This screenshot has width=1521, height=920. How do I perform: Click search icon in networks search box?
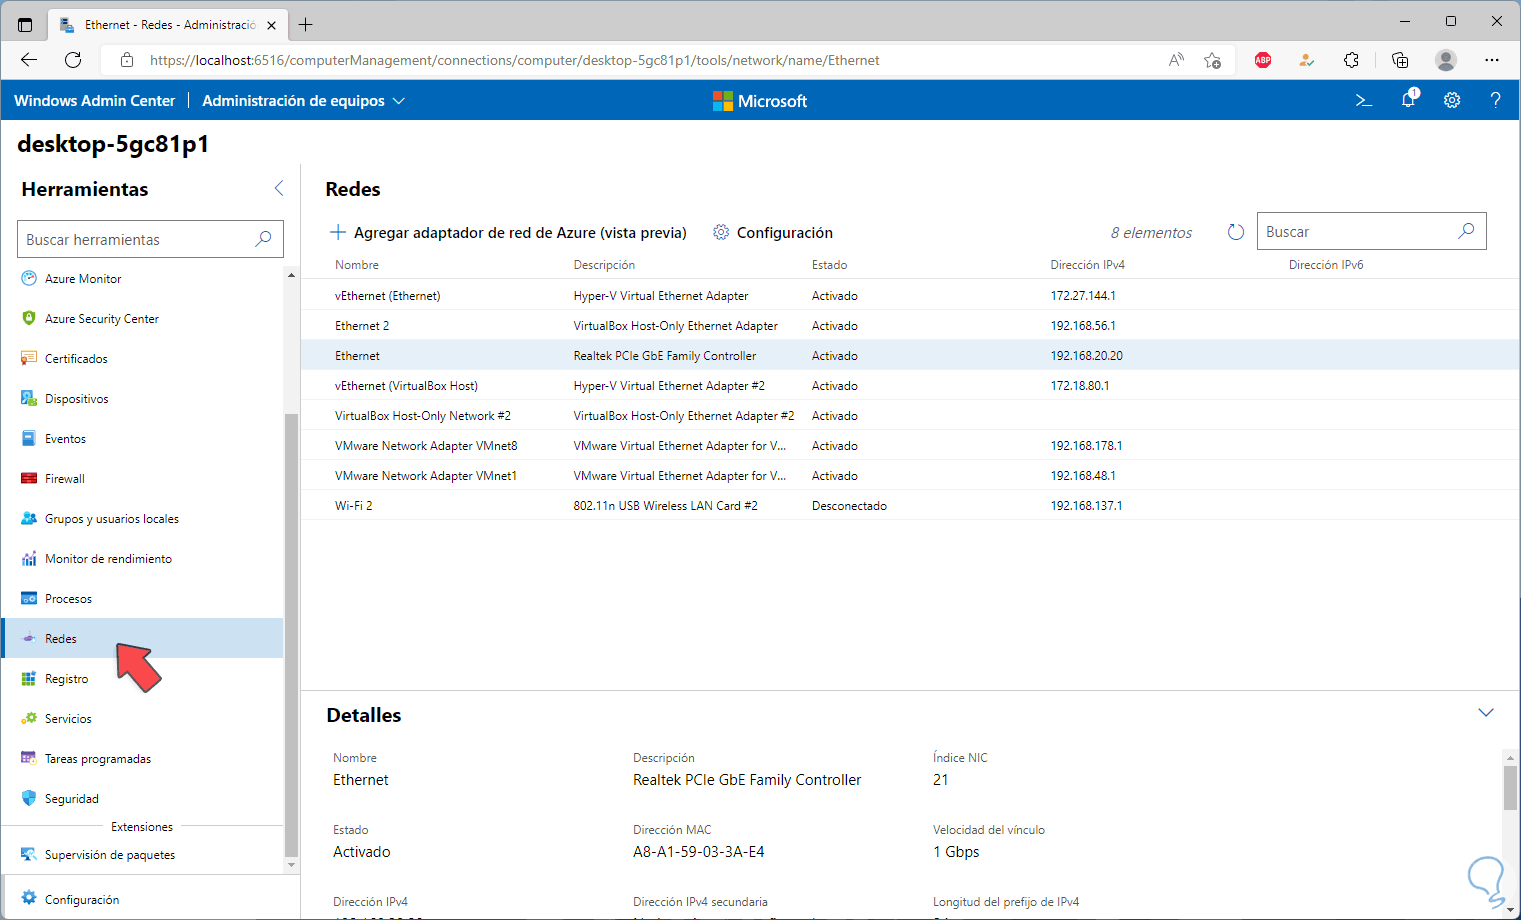[x=1466, y=231]
